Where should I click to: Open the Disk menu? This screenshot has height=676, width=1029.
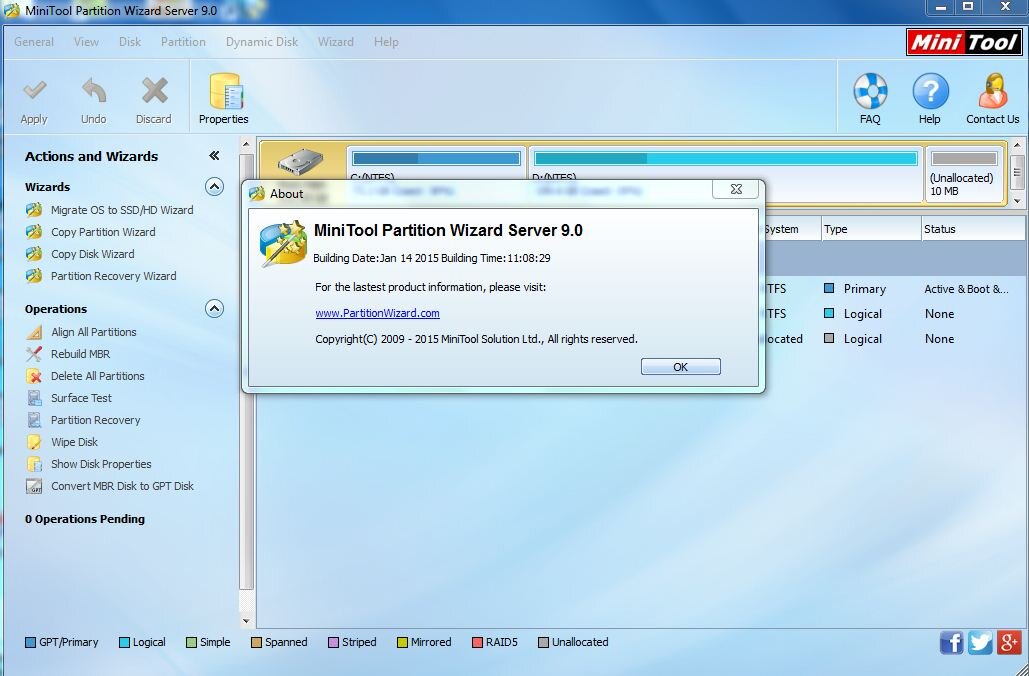pos(130,42)
